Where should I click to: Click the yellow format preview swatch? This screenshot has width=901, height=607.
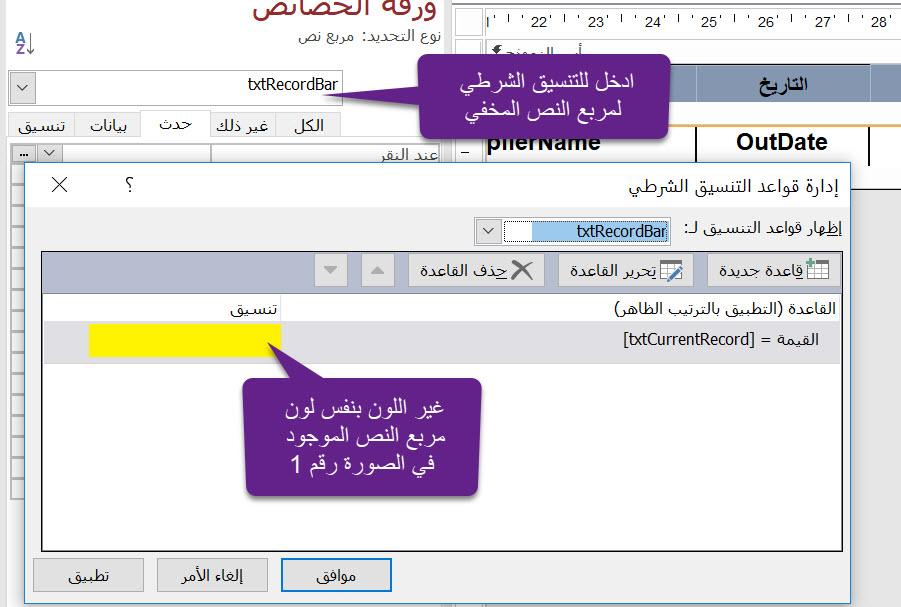tap(184, 340)
